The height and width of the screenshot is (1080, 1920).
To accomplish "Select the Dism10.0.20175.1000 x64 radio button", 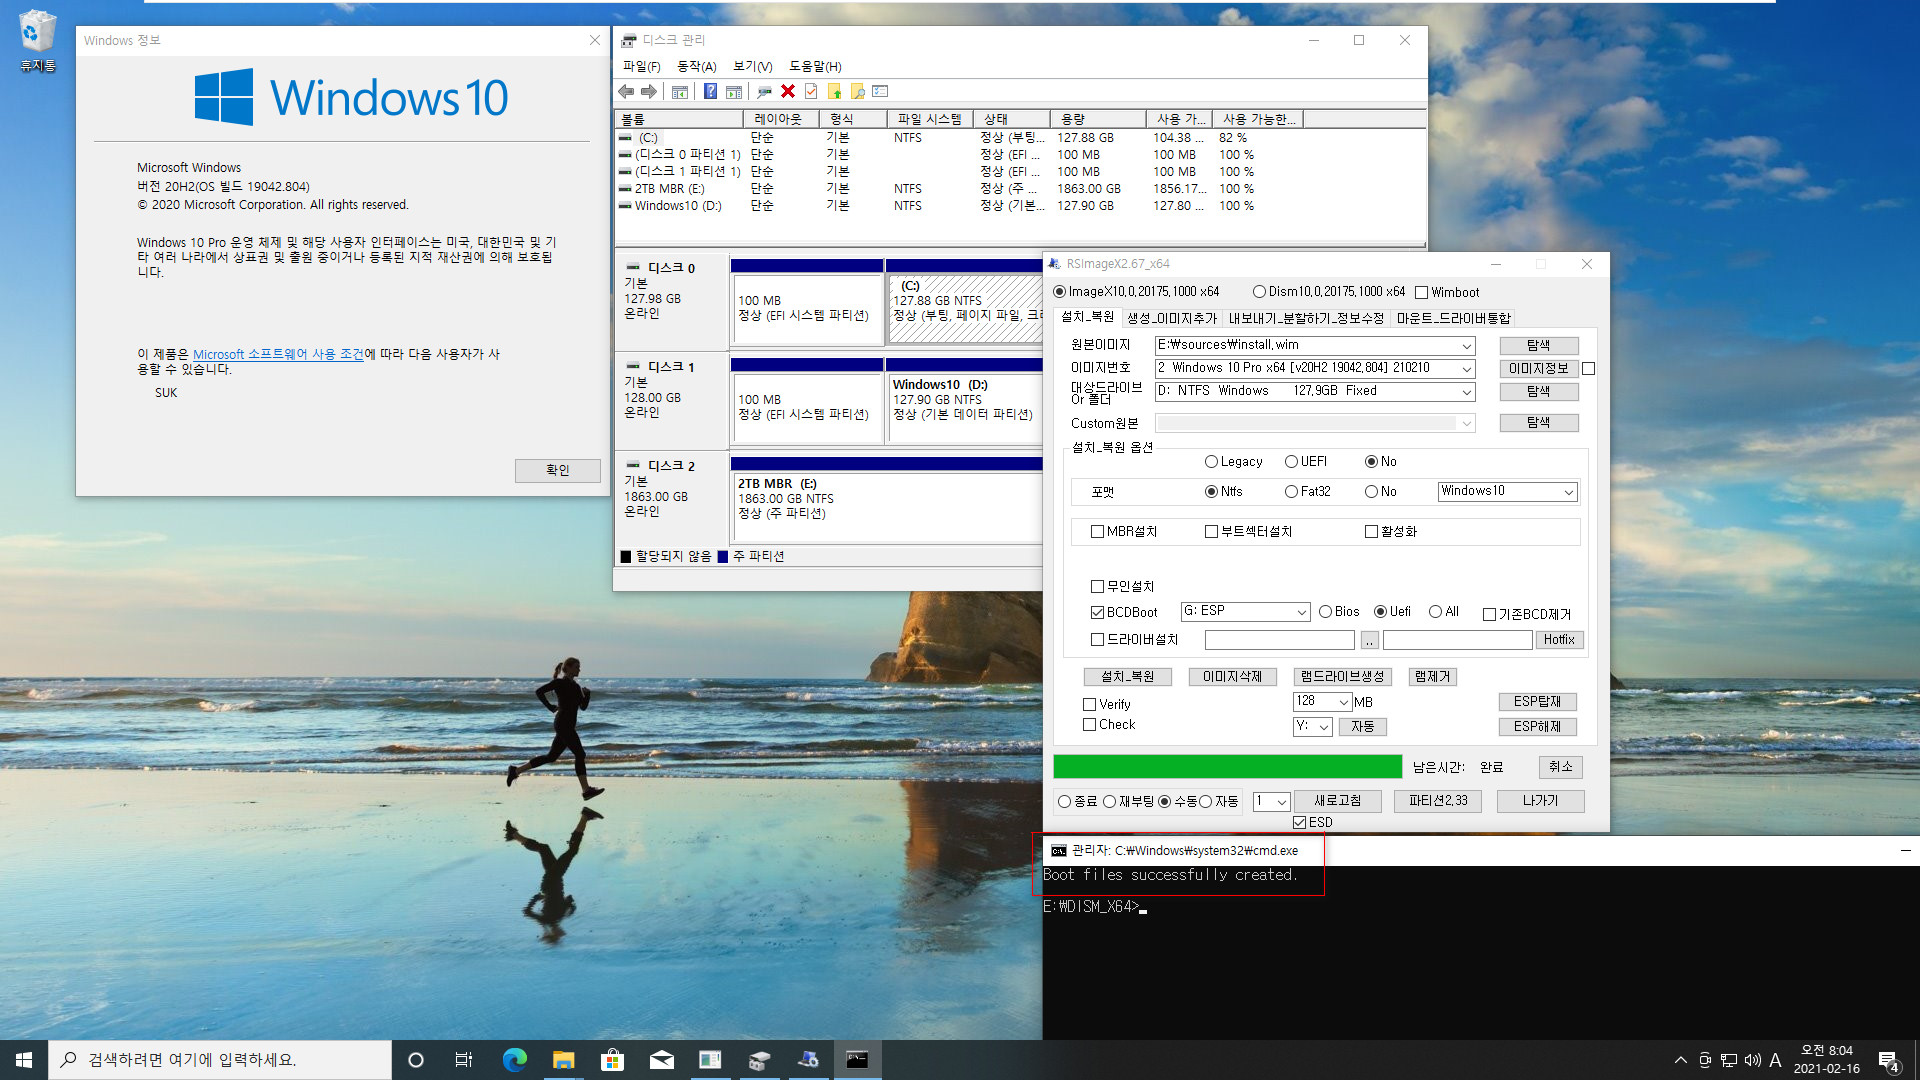I will coord(1259,292).
